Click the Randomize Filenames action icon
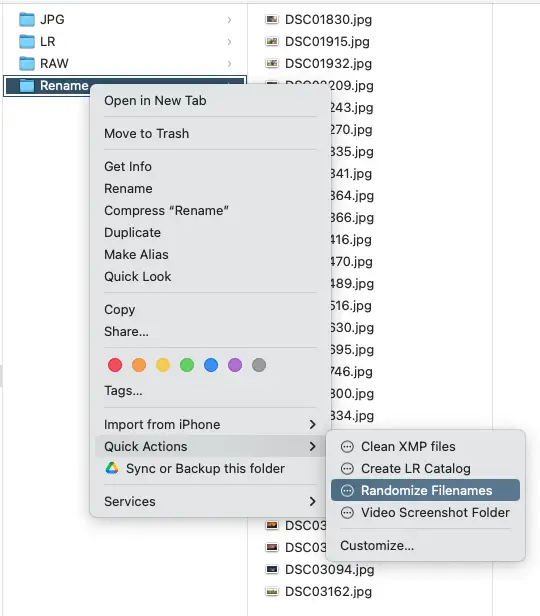Image resolution: width=540 pixels, height=616 pixels. (347, 490)
